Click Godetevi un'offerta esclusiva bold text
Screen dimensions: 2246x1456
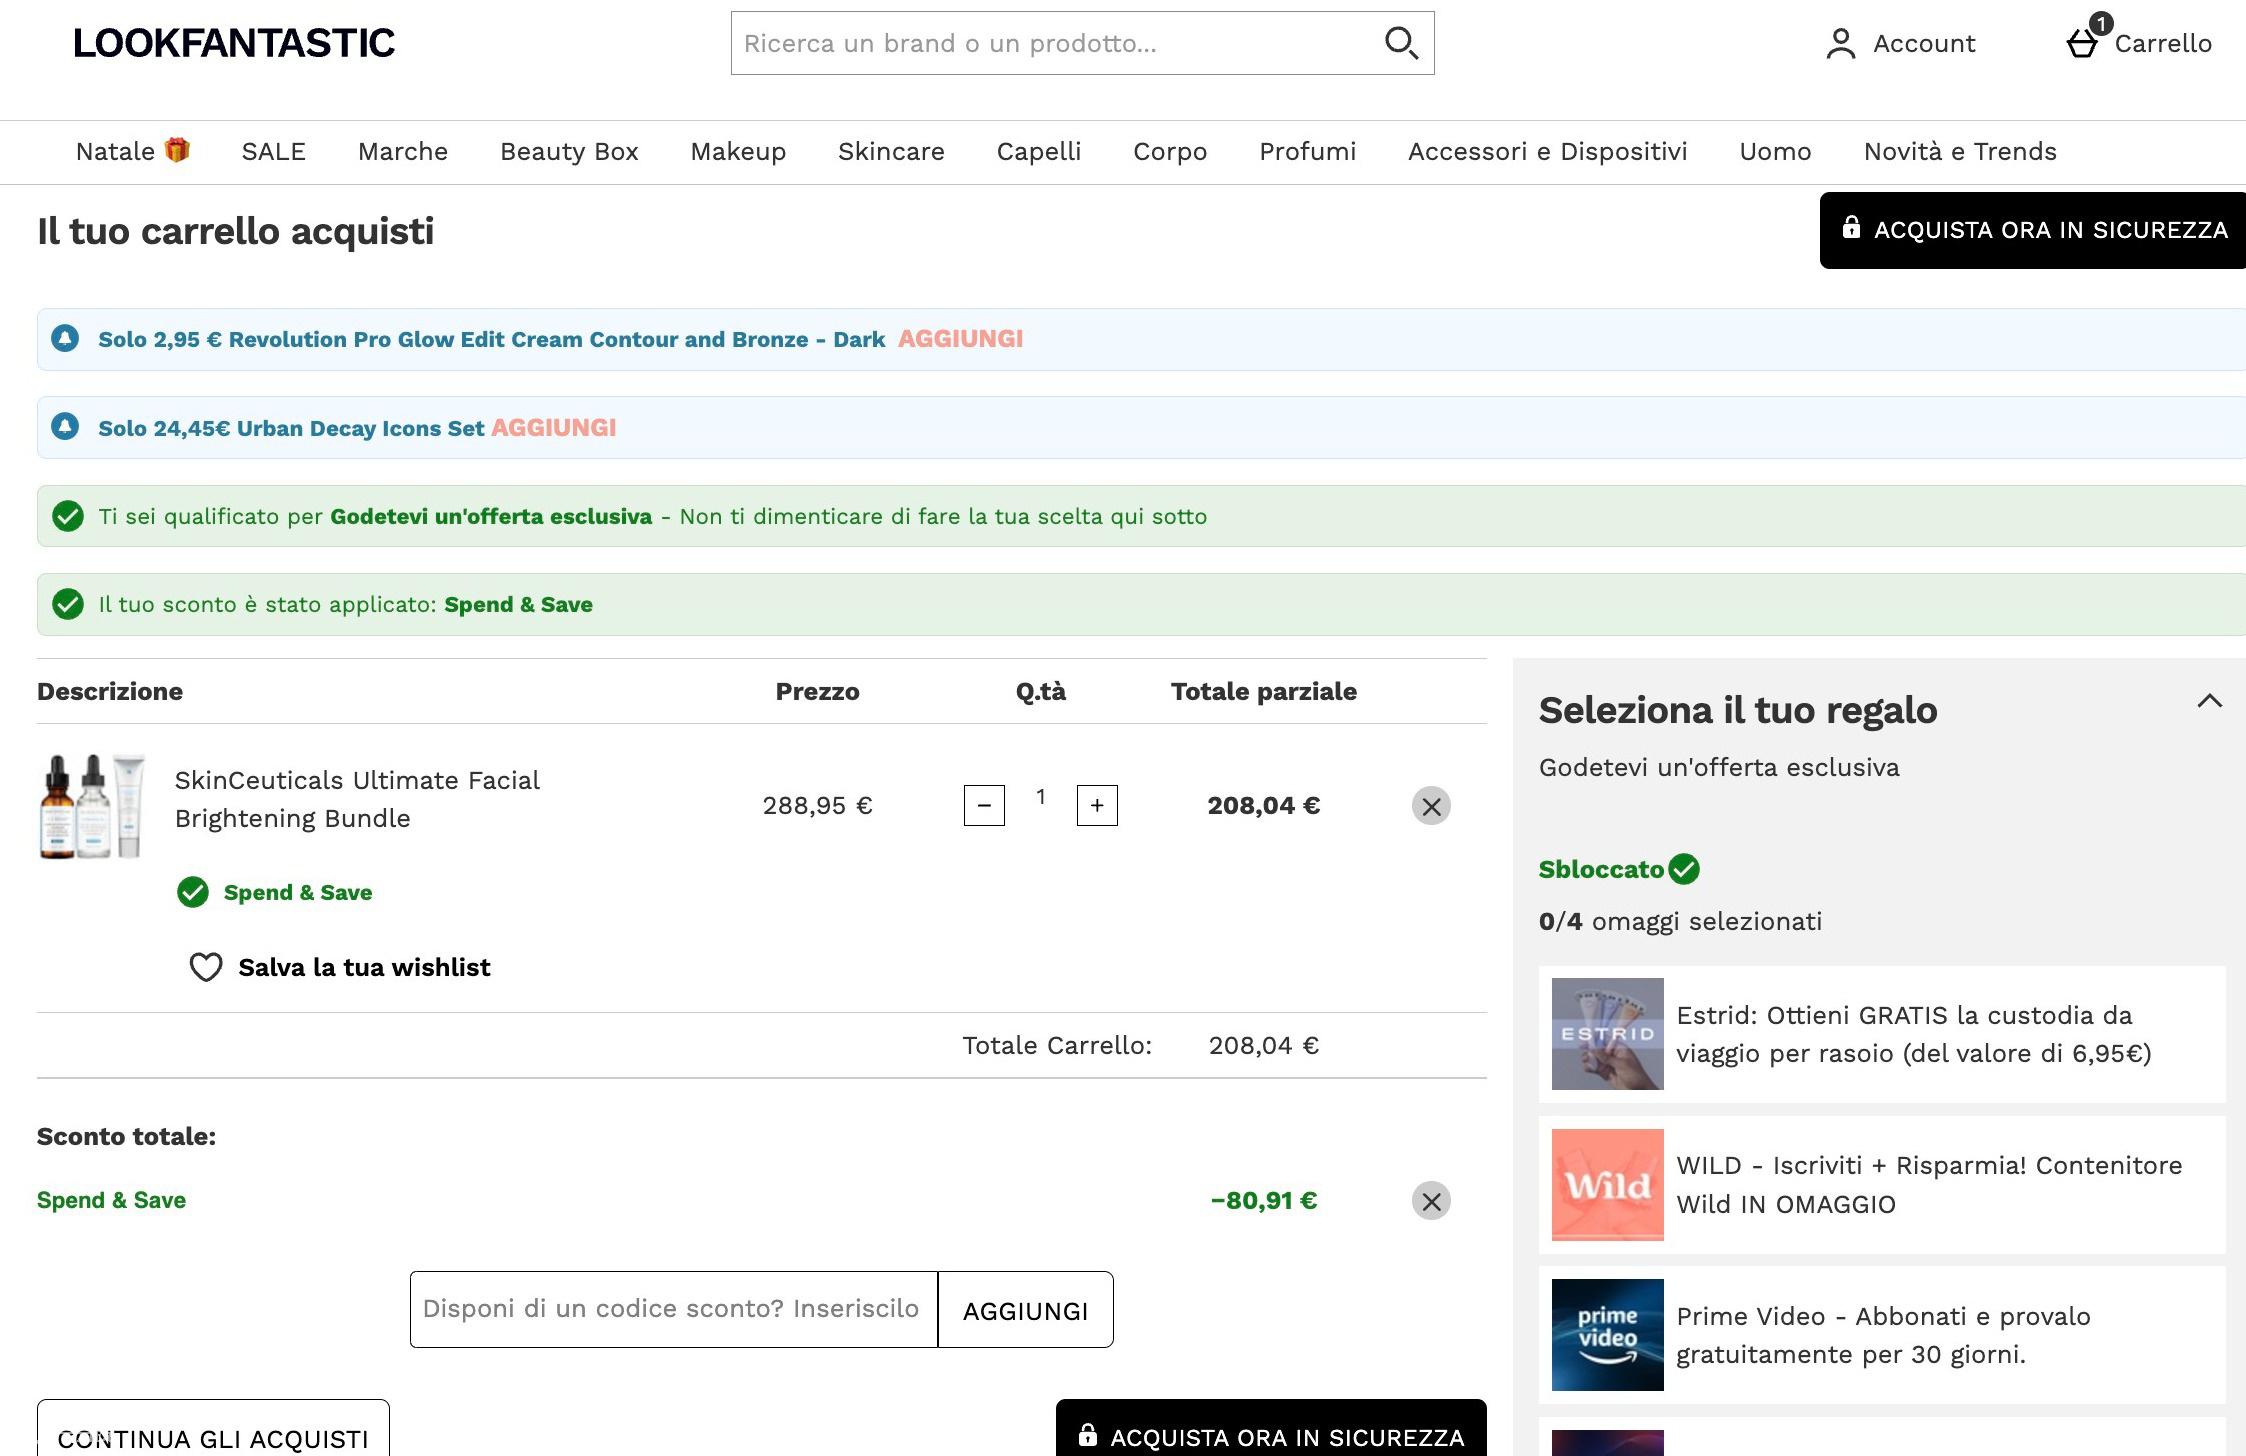491,516
